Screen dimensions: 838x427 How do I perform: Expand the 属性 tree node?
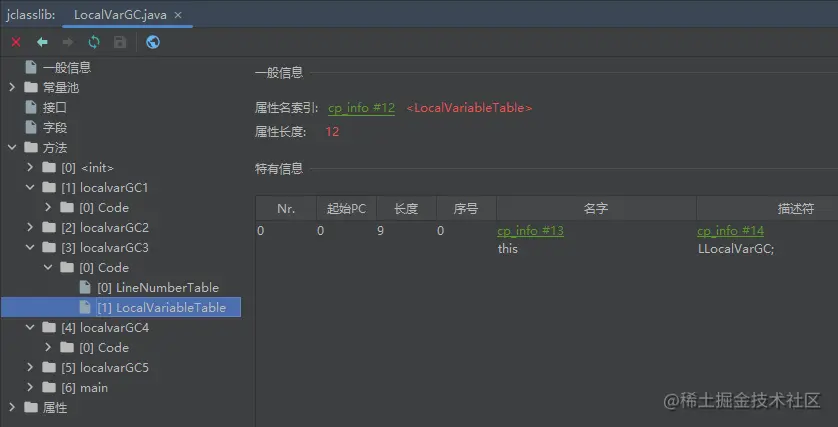[12, 408]
